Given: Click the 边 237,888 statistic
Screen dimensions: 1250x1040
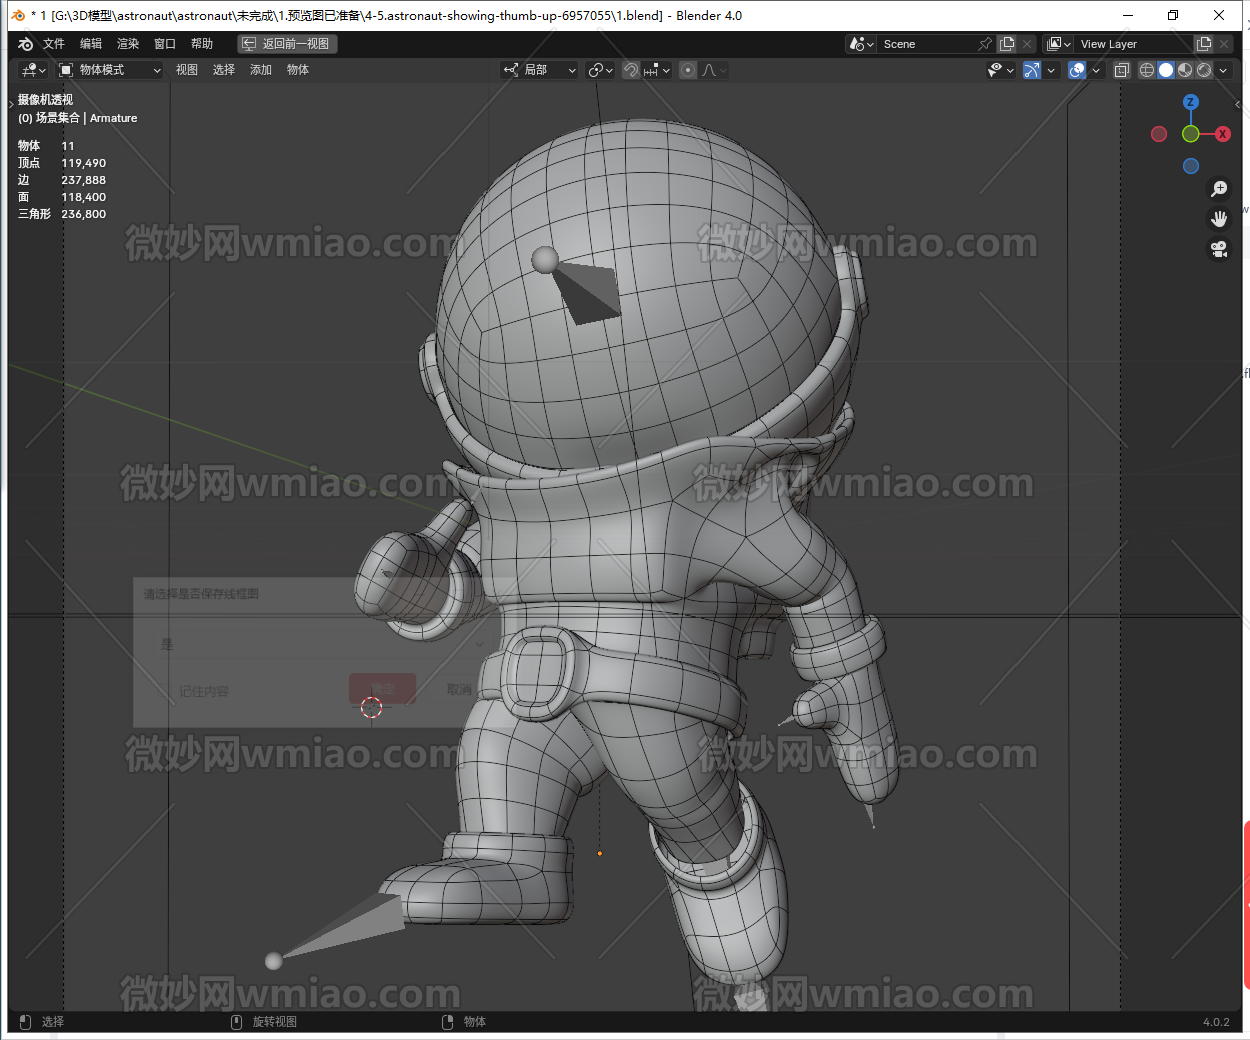Looking at the screenshot, I should [62, 180].
